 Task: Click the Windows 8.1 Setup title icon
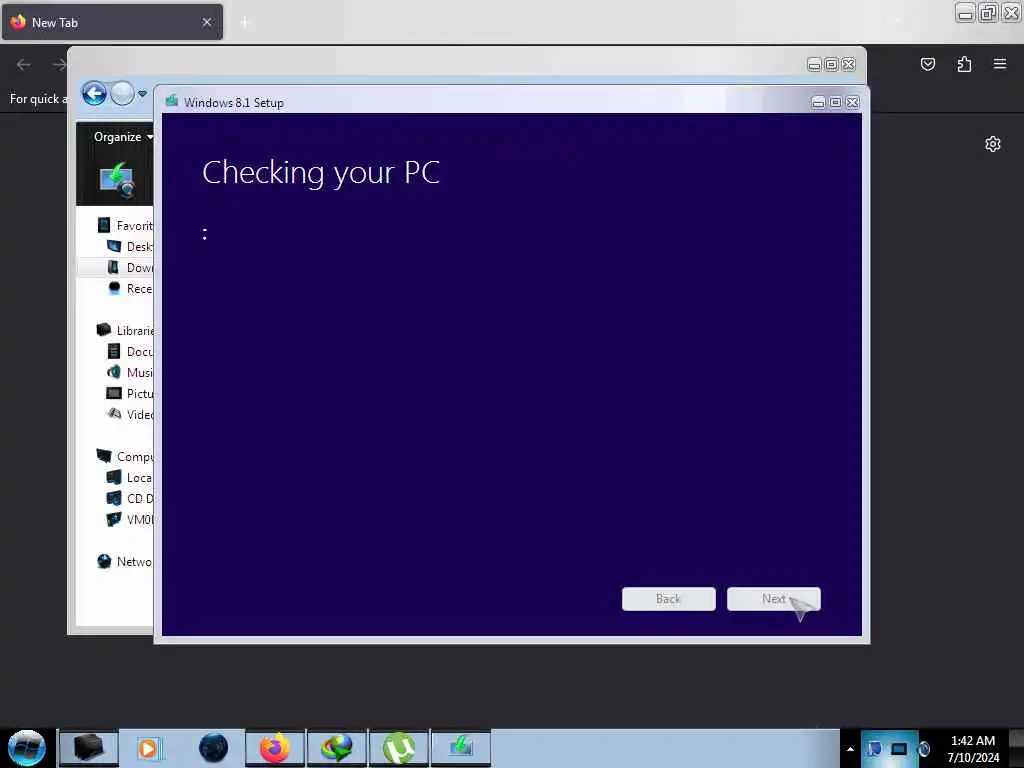(172, 101)
